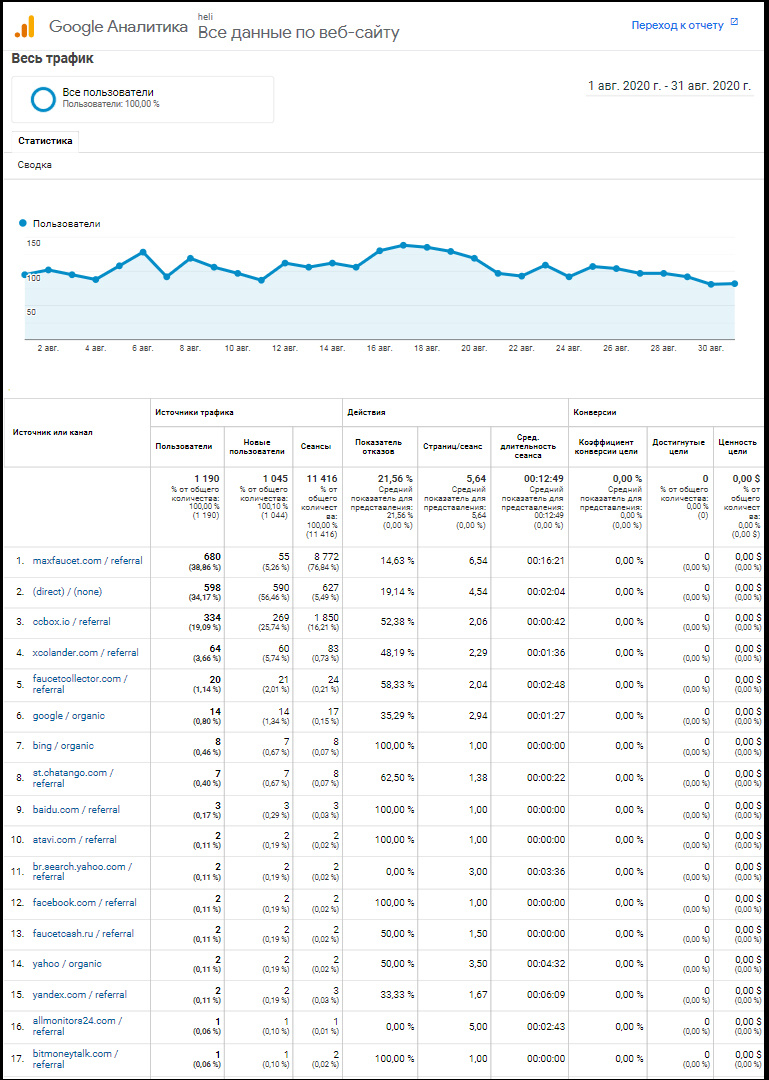Open the st.chatango.com / referral link
Viewport: 769px width, 1080px height.
click(73, 778)
